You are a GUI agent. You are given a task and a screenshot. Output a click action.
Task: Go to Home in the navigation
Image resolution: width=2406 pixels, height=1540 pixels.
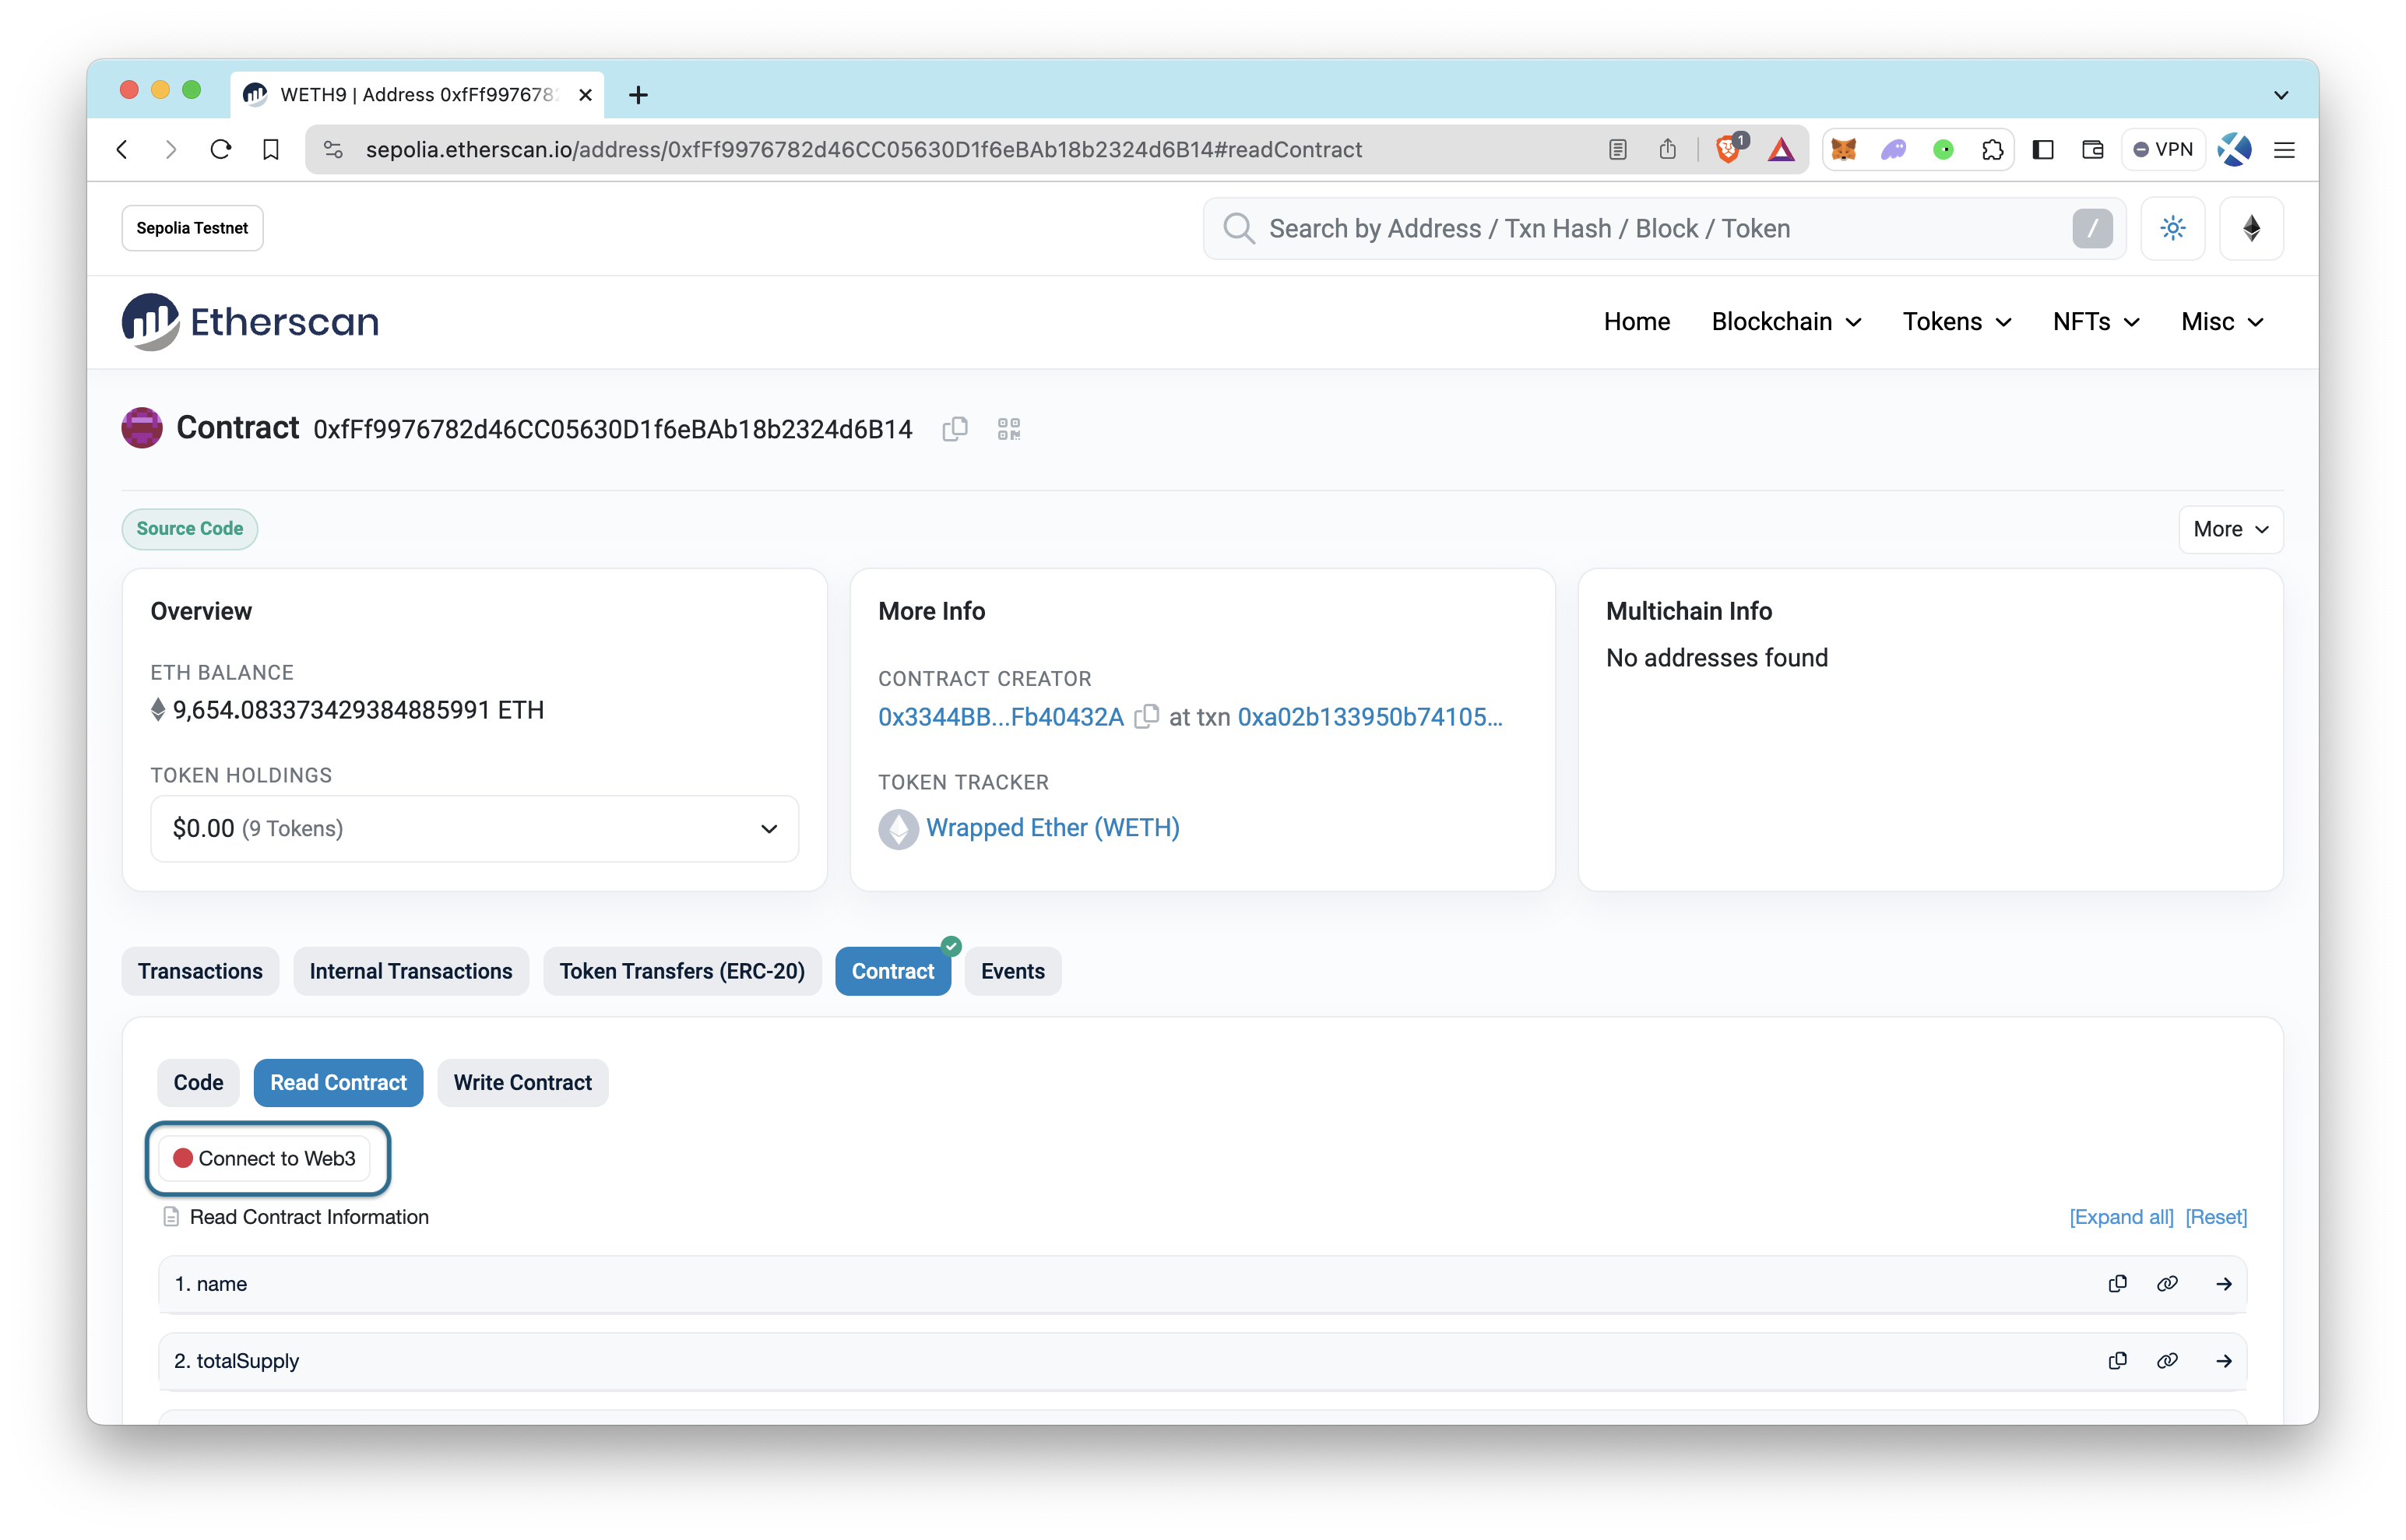click(1636, 321)
